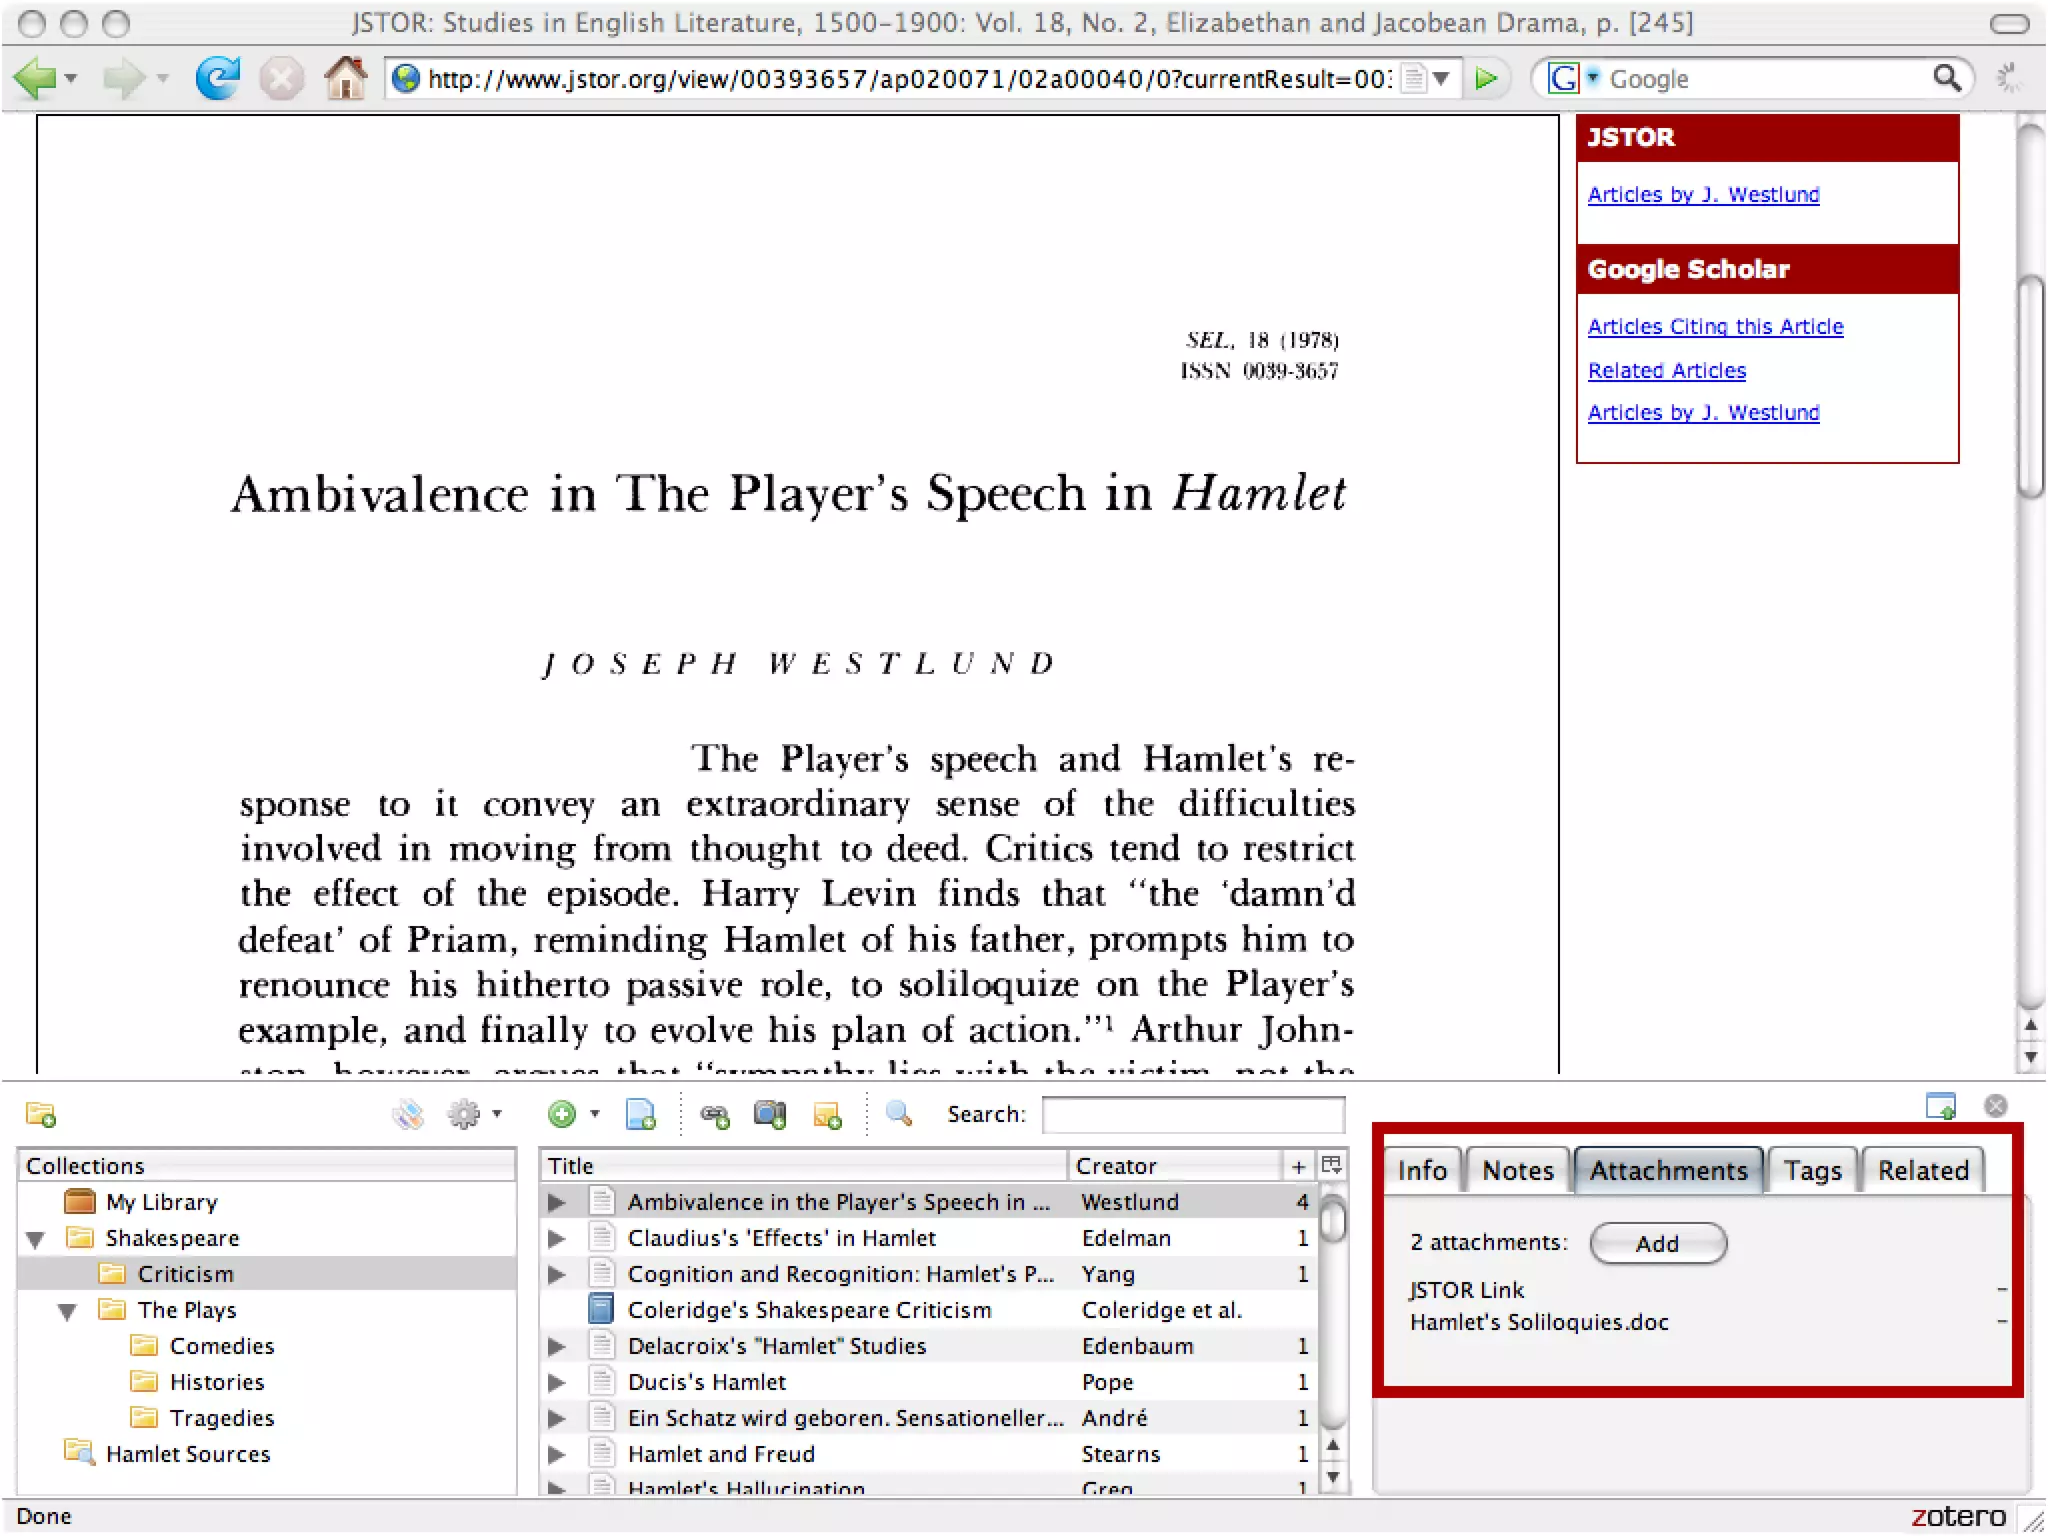Click the Zotero Search input field
This screenshot has height=1536, width=2048.
tap(1192, 1114)
